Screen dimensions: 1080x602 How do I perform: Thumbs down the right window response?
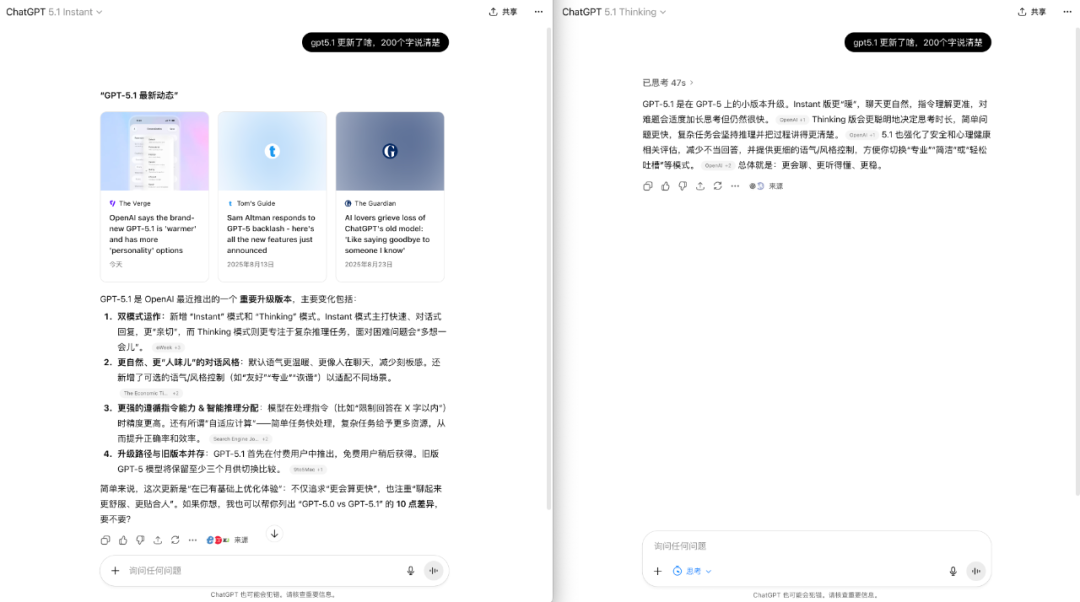click(x=683, y=186)
